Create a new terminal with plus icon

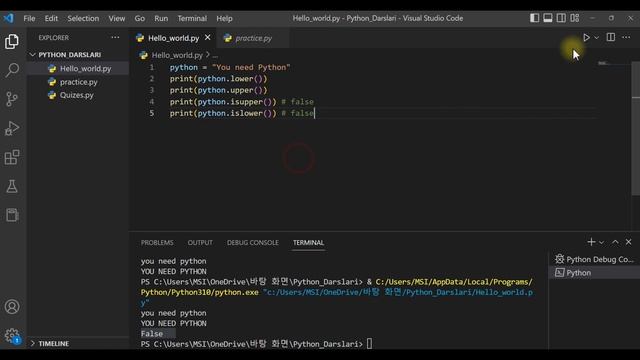click(591, 242)
